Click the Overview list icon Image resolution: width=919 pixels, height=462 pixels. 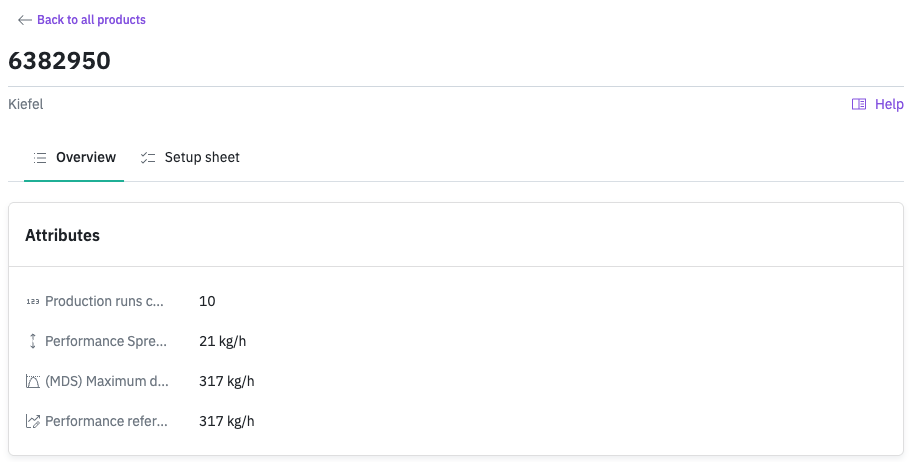(x=40, y=158)
